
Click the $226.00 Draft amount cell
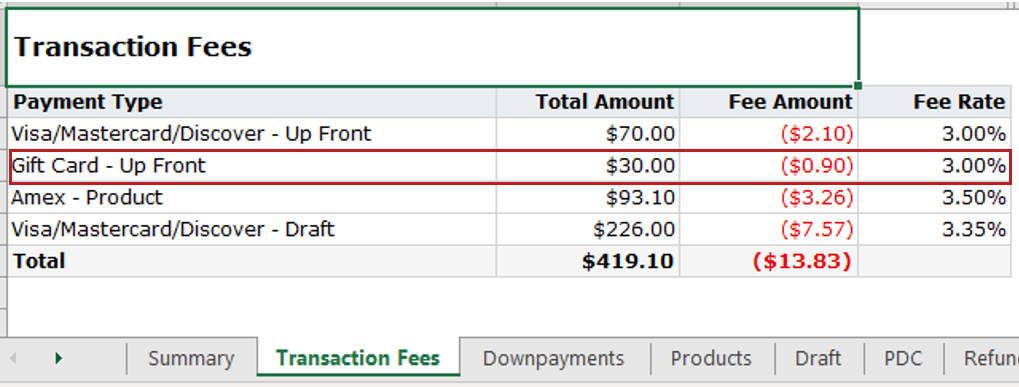coord(588,229)
